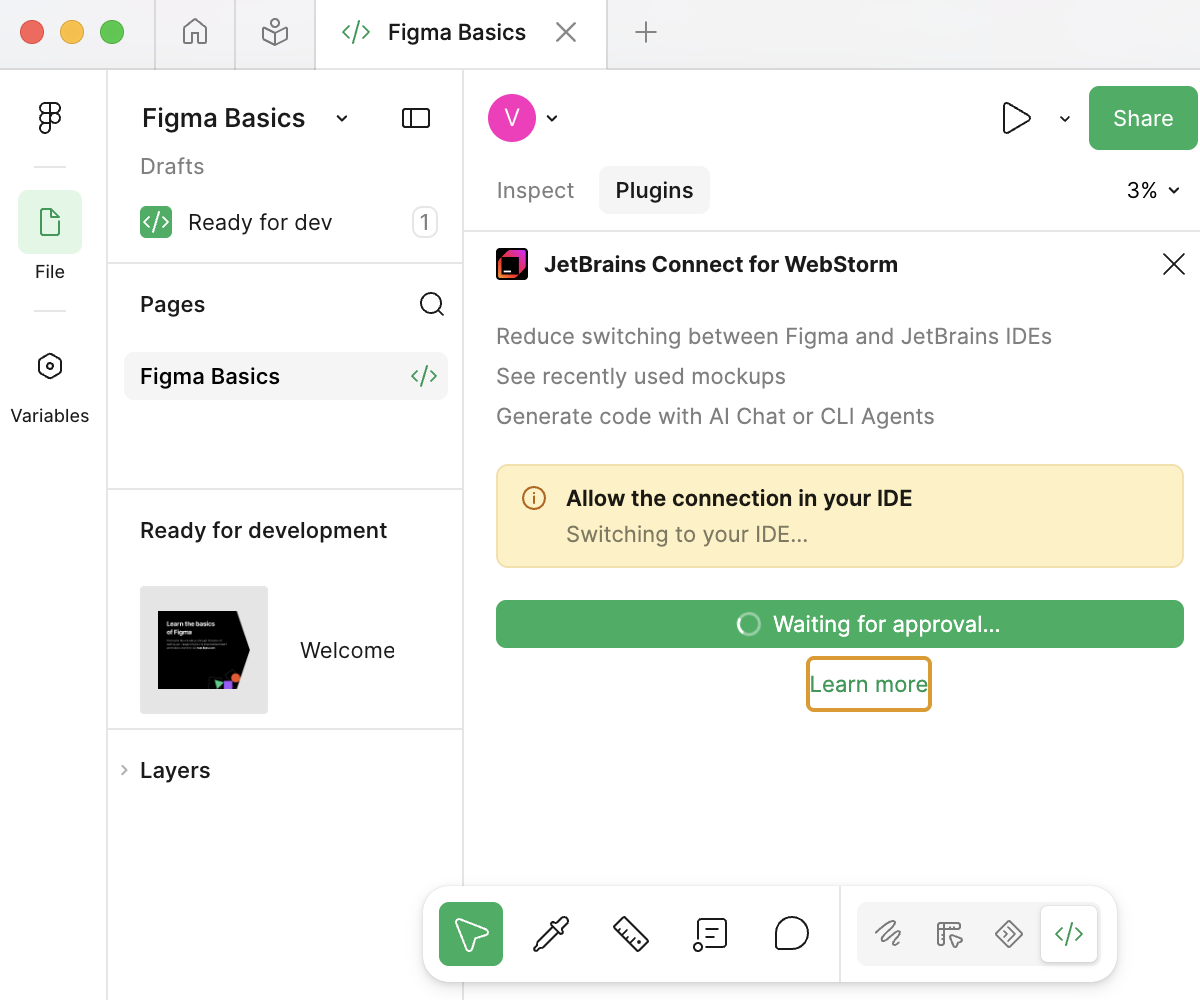Close the Figma Basics tab
The height and width of the screenshot is (1000, 1200).
click(566, 33)
